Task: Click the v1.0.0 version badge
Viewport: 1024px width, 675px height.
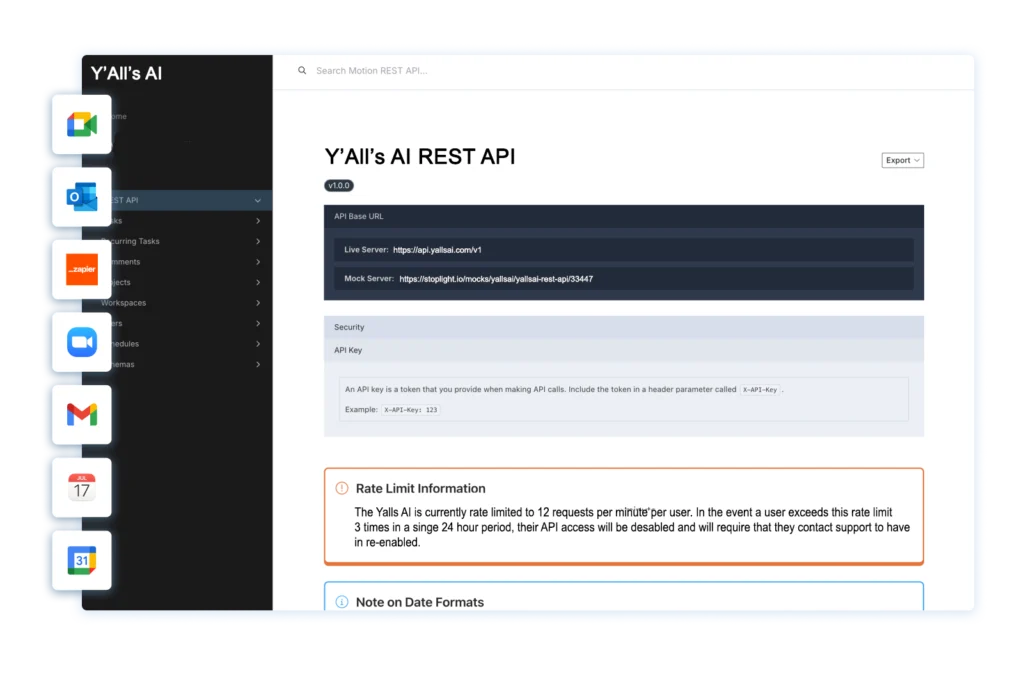Action: pos(340,185)
